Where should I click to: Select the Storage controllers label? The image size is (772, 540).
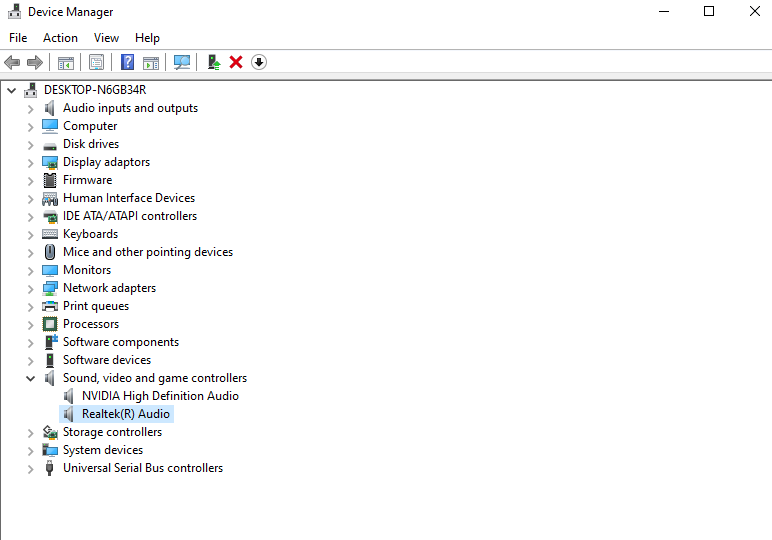[x=112, y=432]
